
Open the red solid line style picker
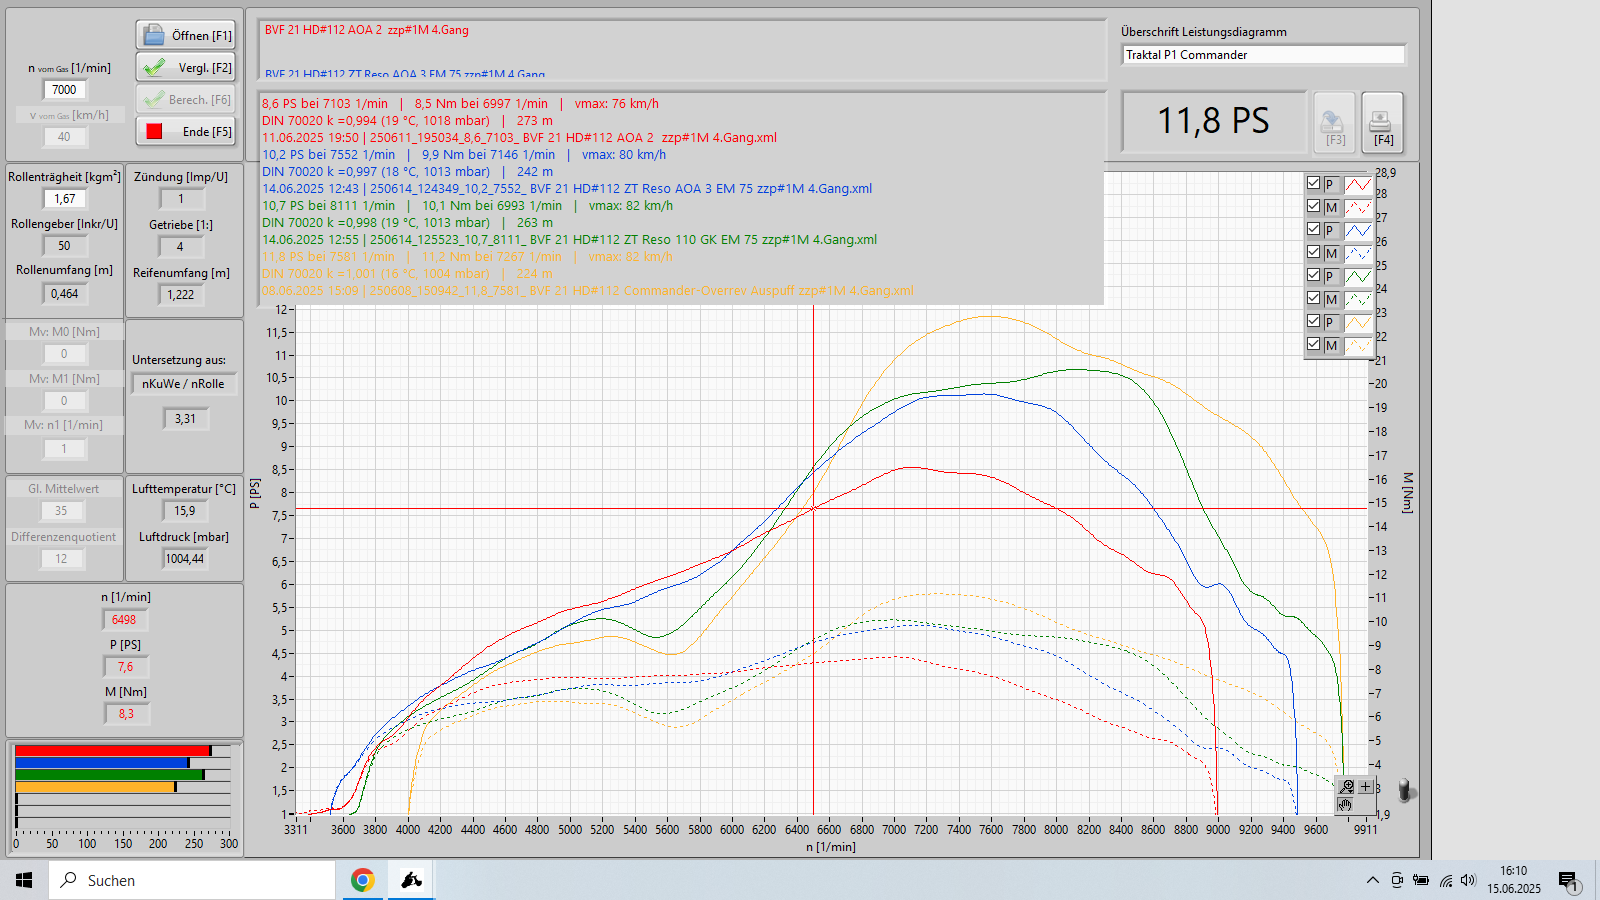[x=1357, y=184]
